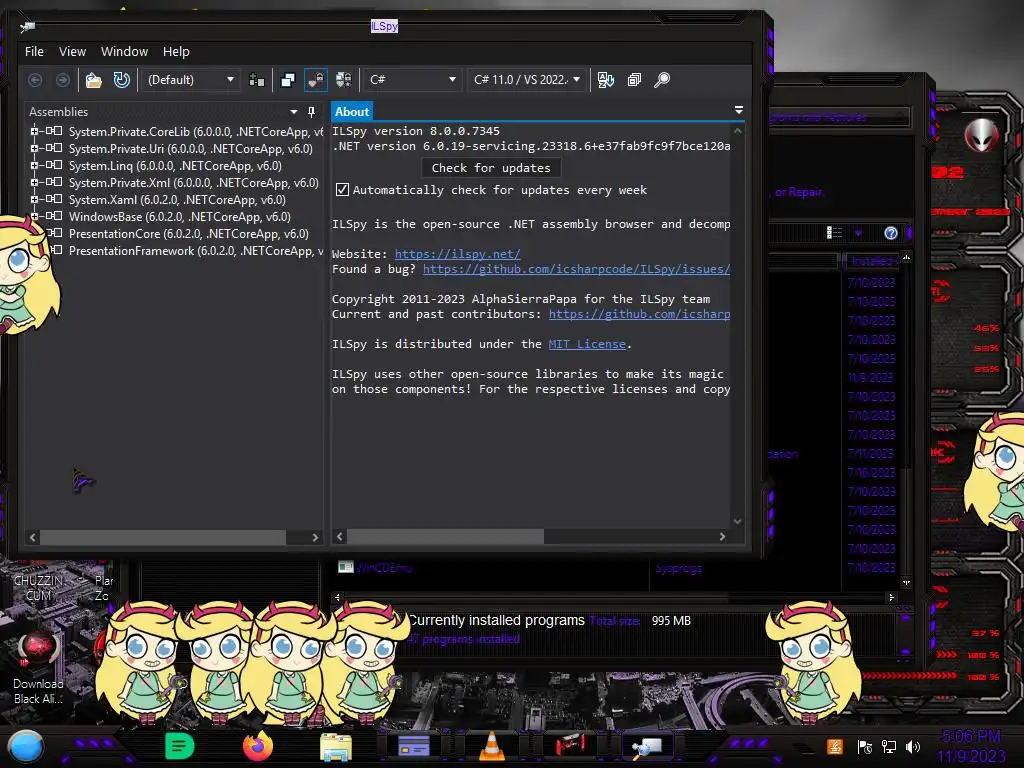Expand System.Xaml assembly node
This screenshot has height=768, width=1024.
pyautogui.click(x=34, y=199)
